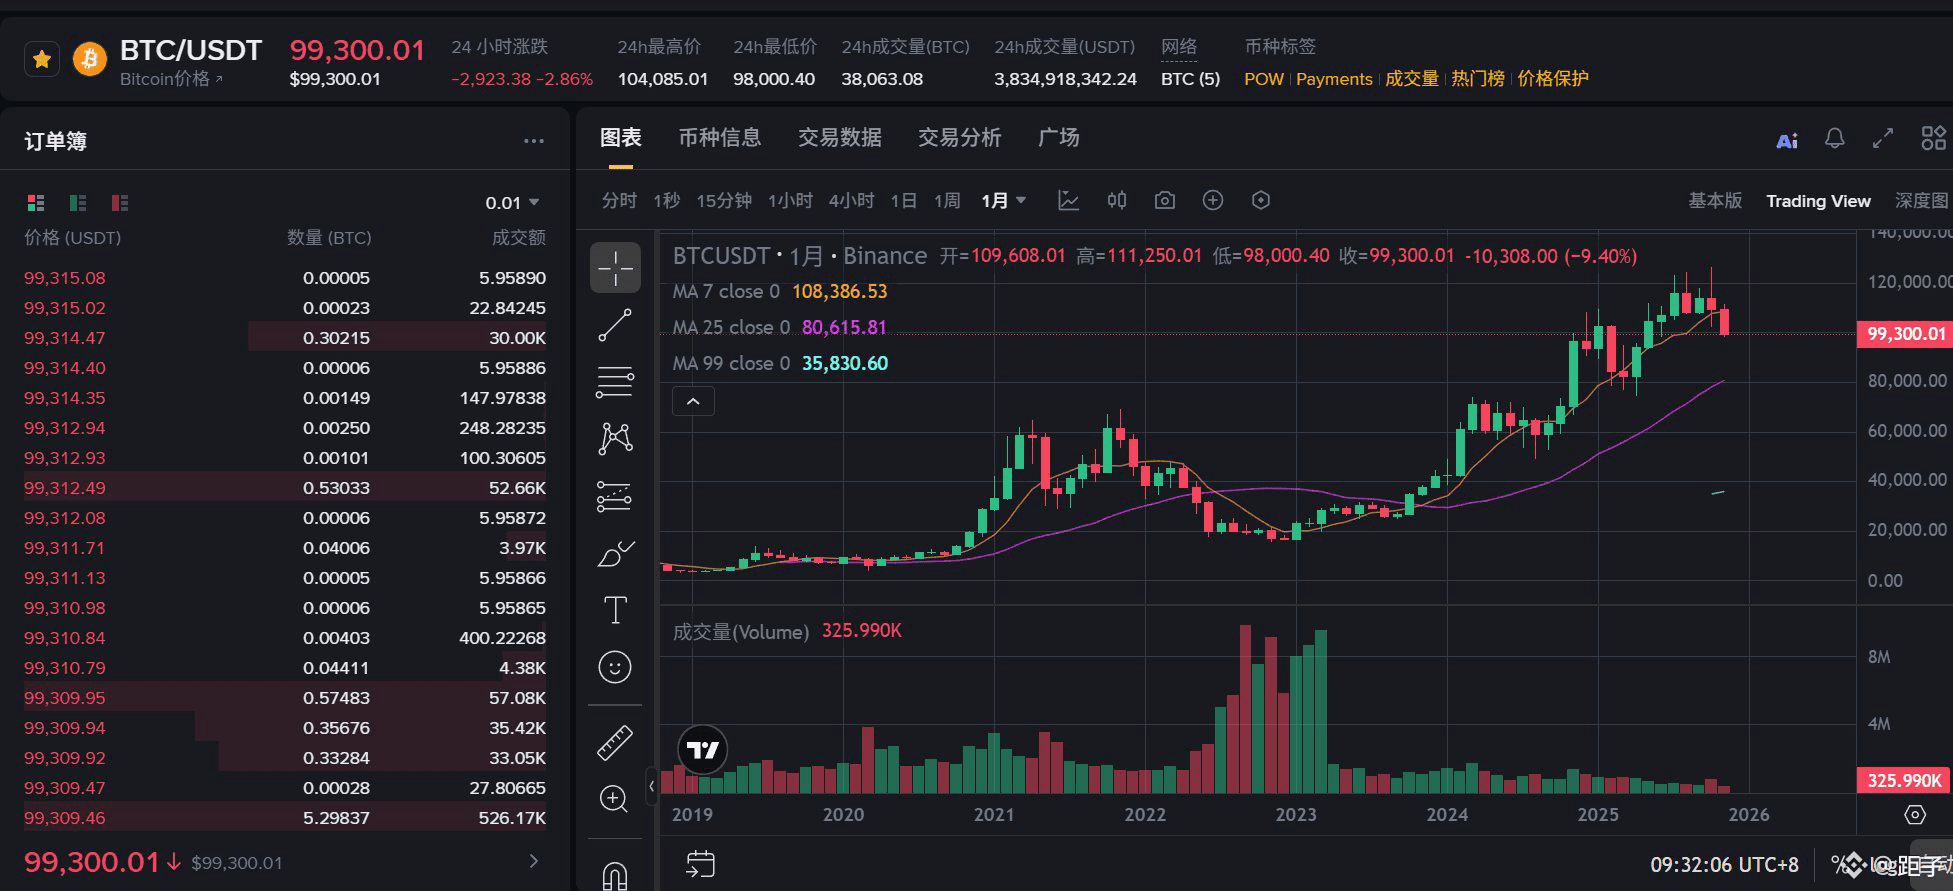
Task: Select the 15分钟 interval
Action: click(x=724, y=201)
